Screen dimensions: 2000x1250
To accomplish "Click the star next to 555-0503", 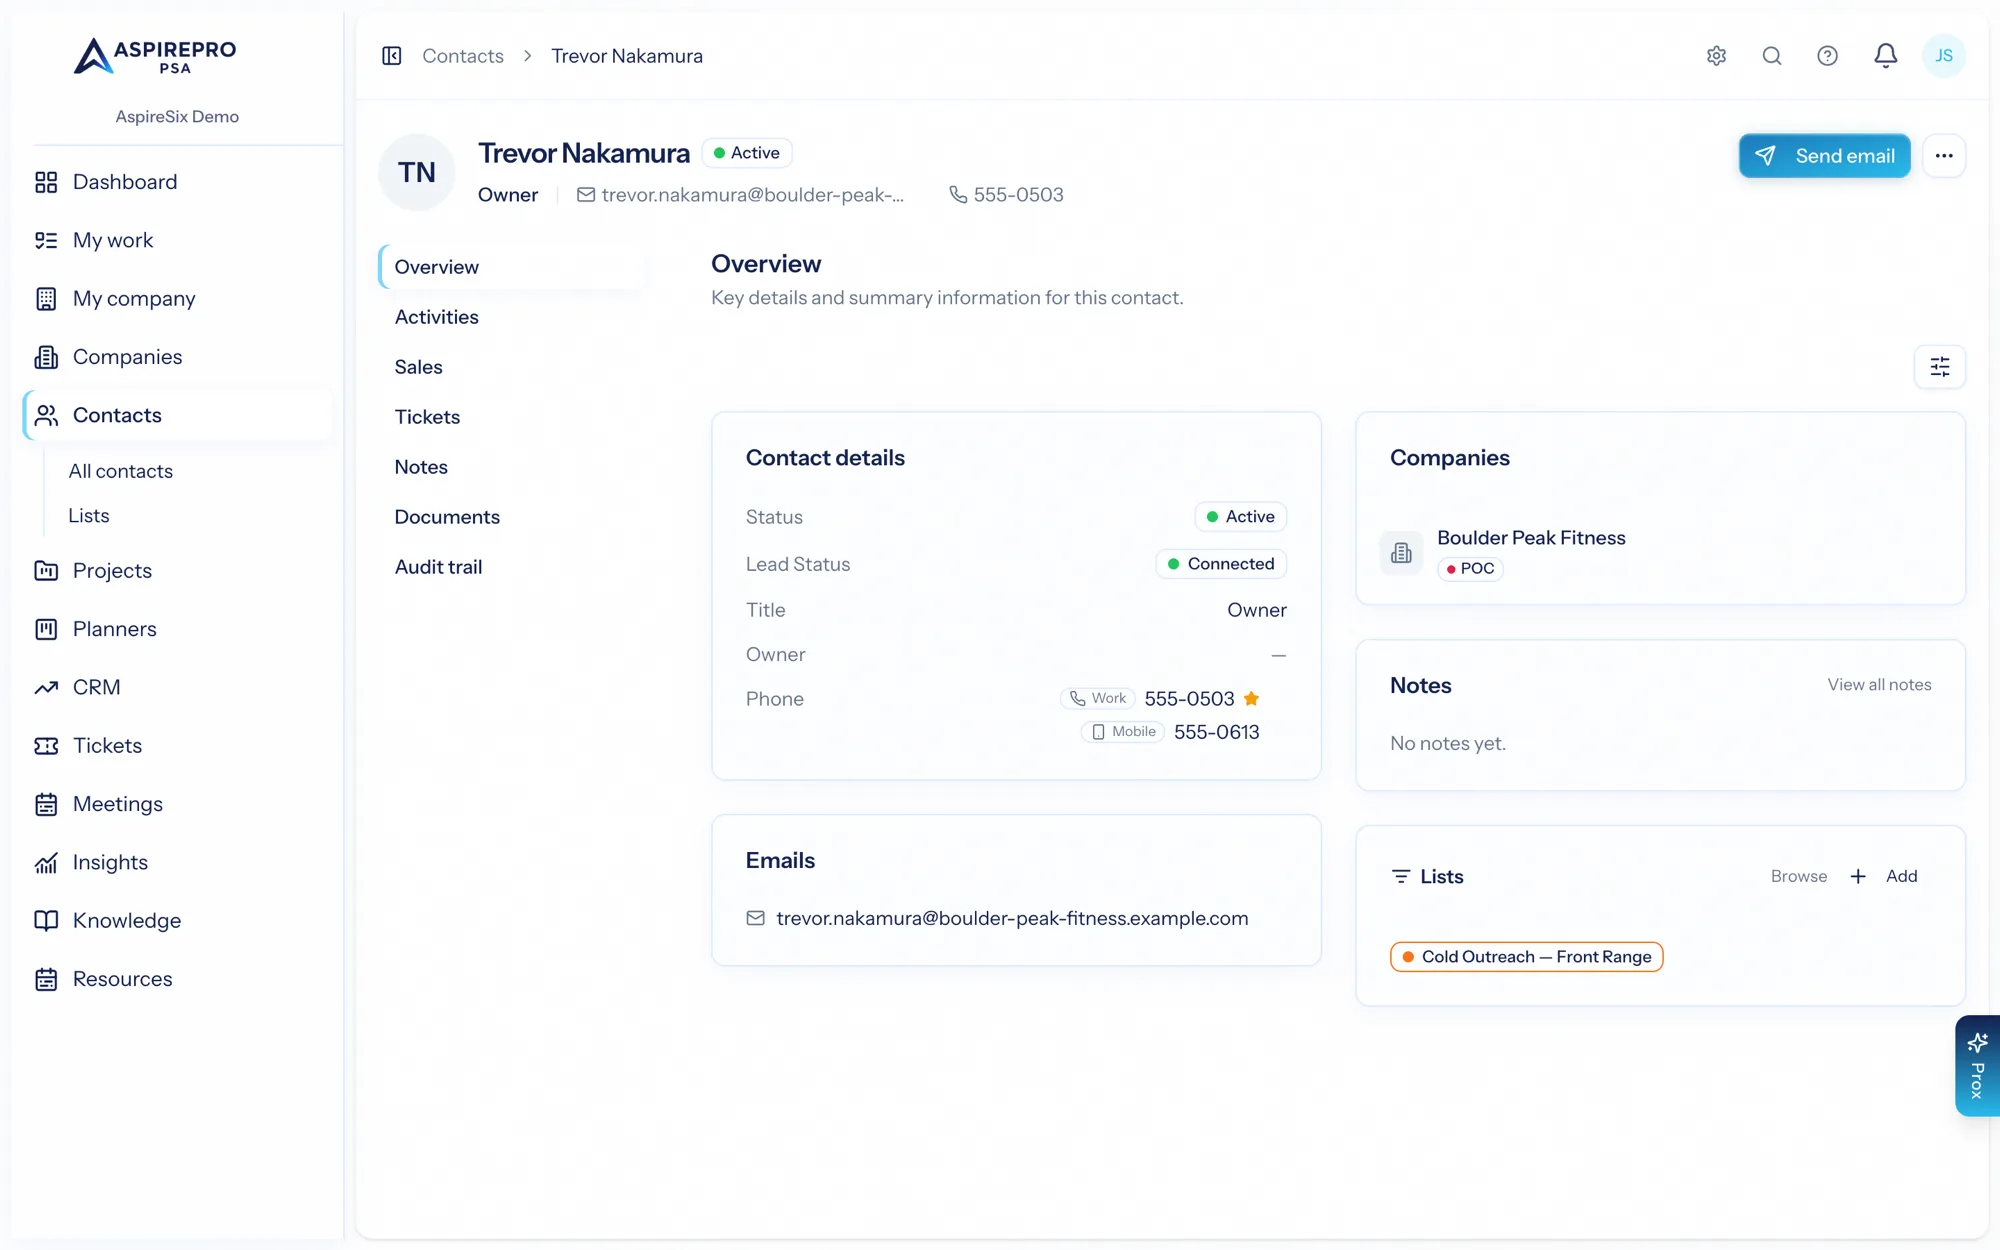I will point(1251,699).
